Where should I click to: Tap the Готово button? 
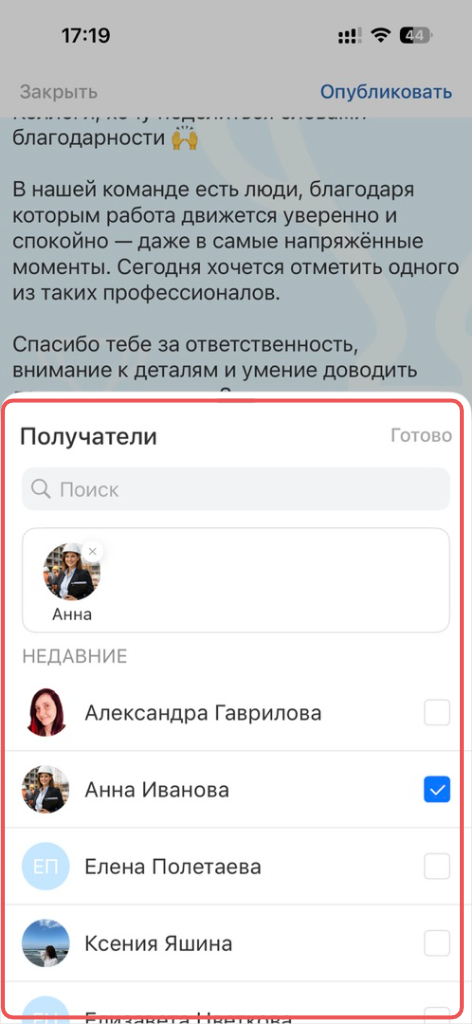coord(421,436)
